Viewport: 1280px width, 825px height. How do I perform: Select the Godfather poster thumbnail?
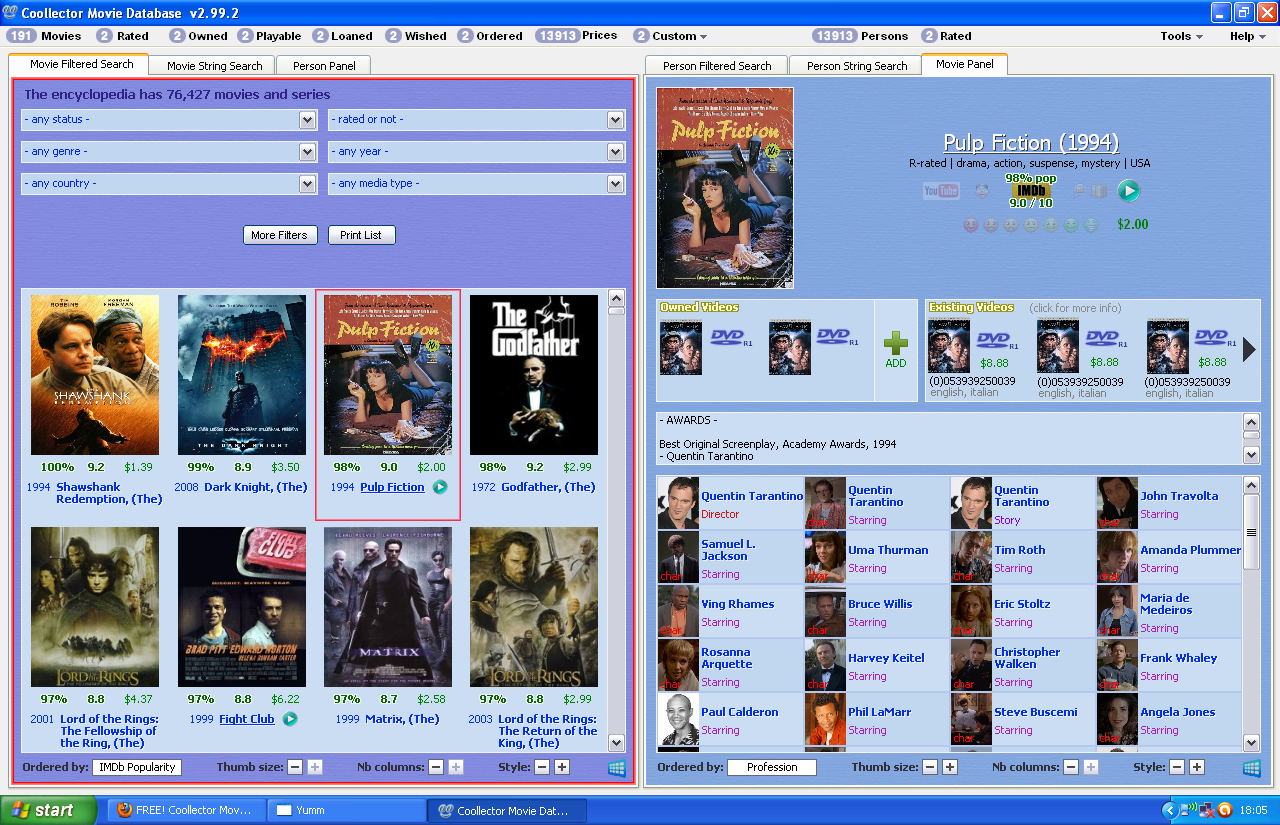click(534, 375)
